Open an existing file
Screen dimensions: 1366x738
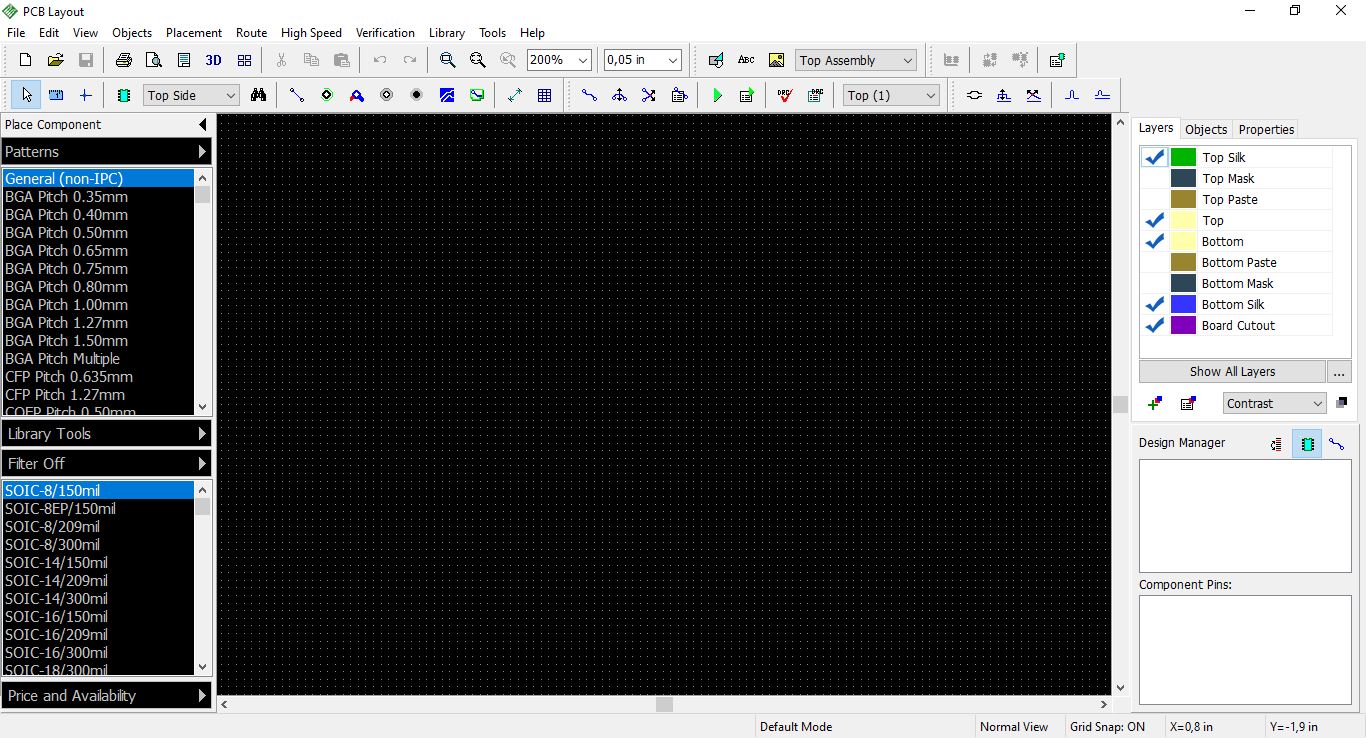click(56, 60)
